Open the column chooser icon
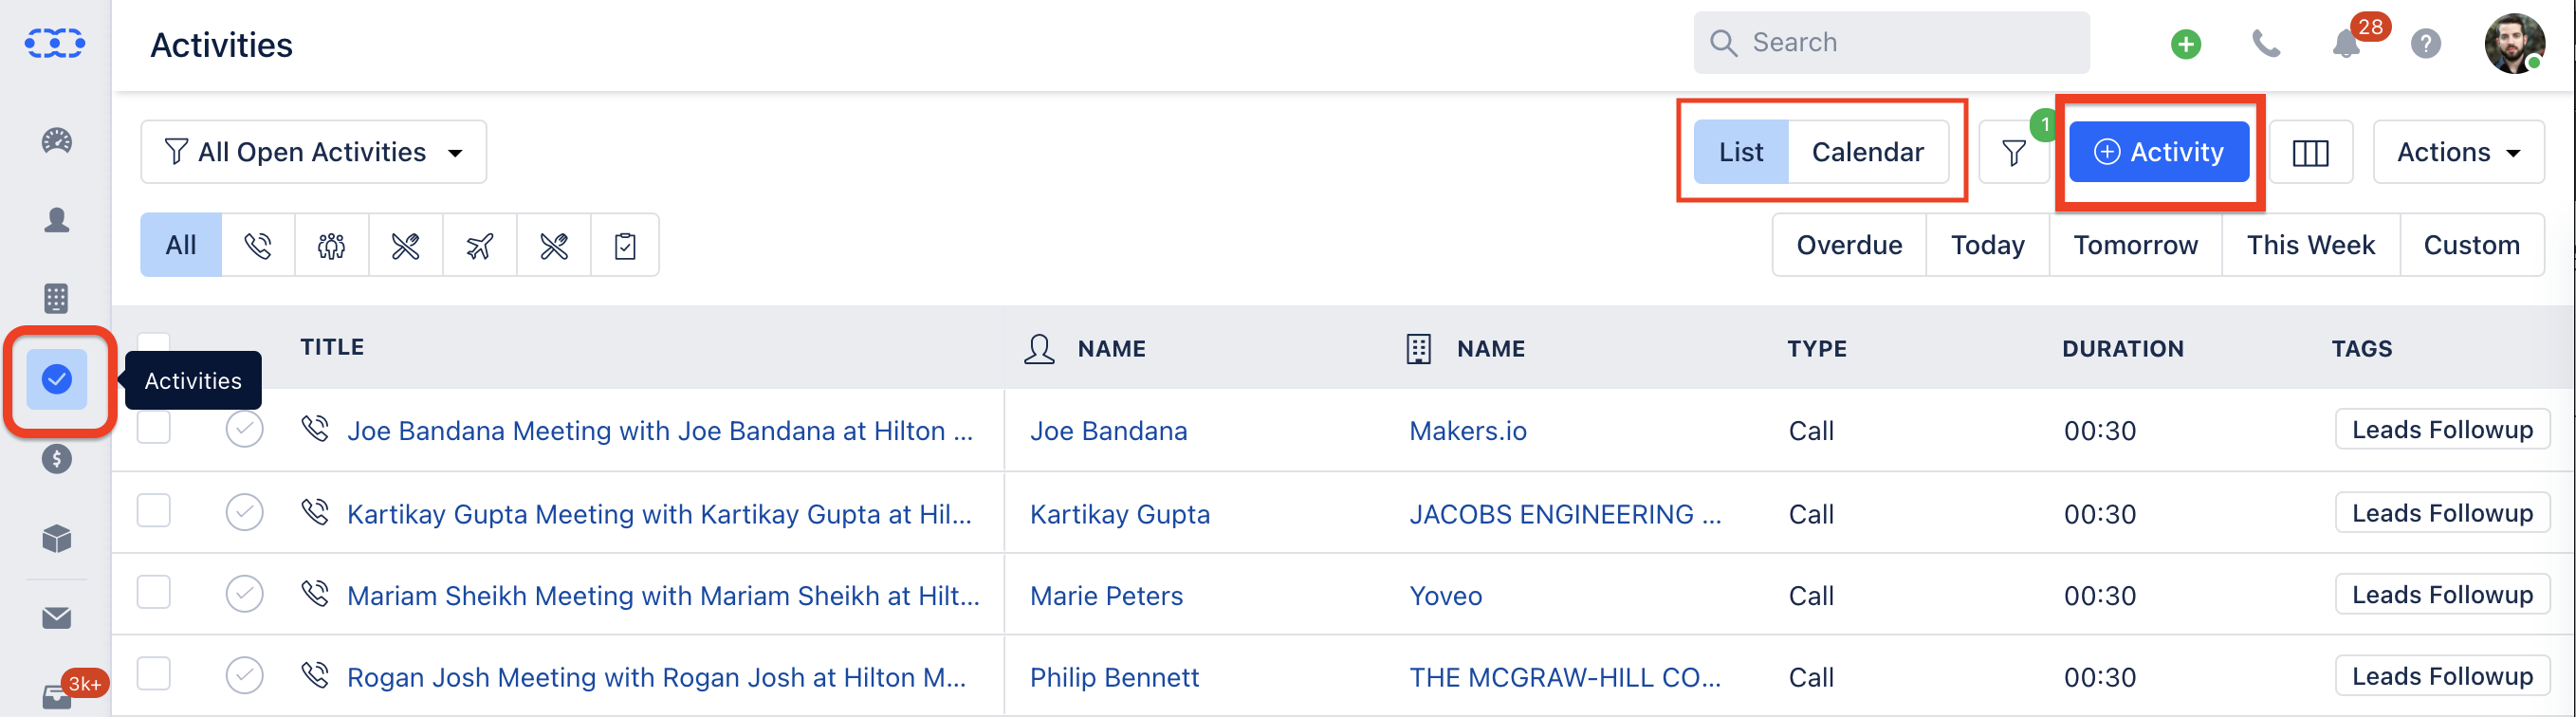The image size is (2576, 717). 2310,153
